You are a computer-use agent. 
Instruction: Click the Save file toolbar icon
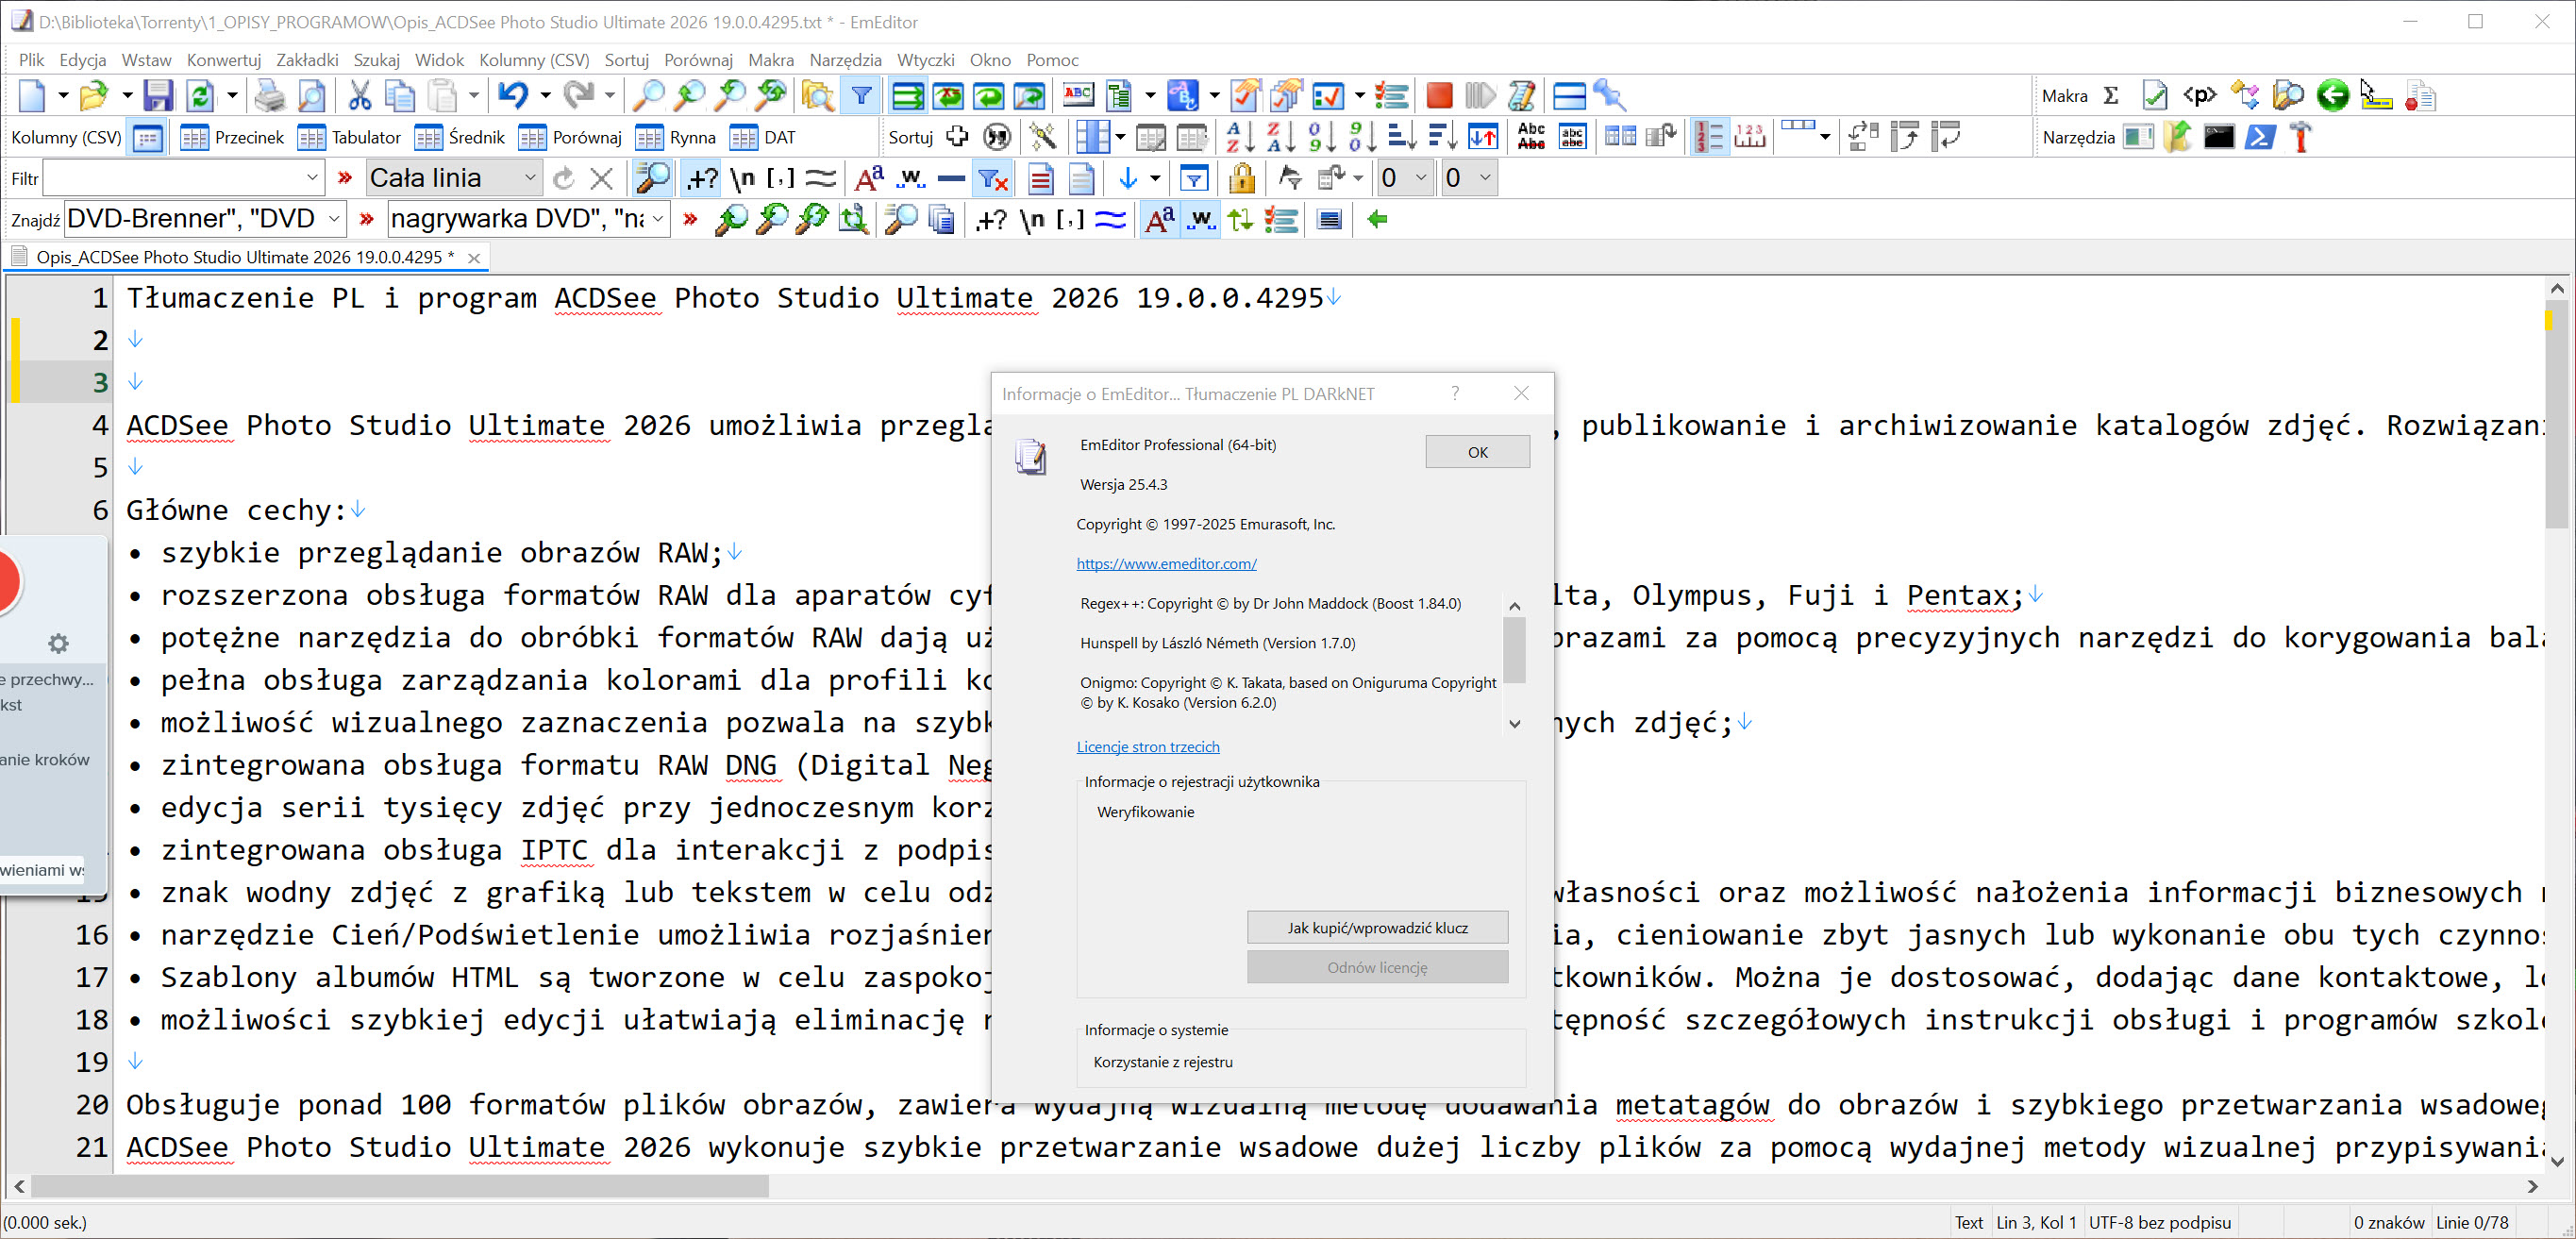158,96
